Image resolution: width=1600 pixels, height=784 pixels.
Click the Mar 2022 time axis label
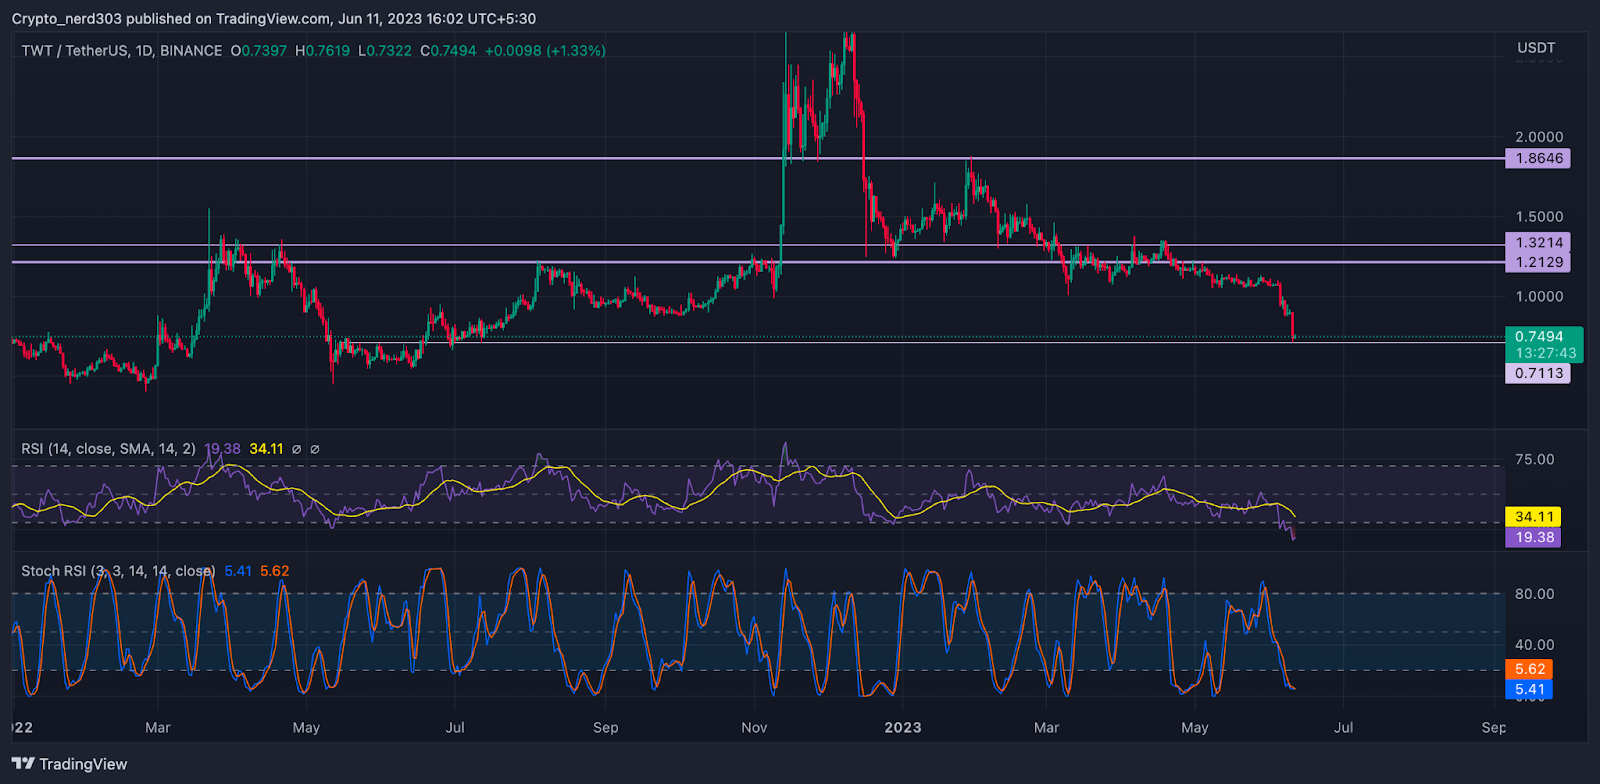(x=157, y=727)
